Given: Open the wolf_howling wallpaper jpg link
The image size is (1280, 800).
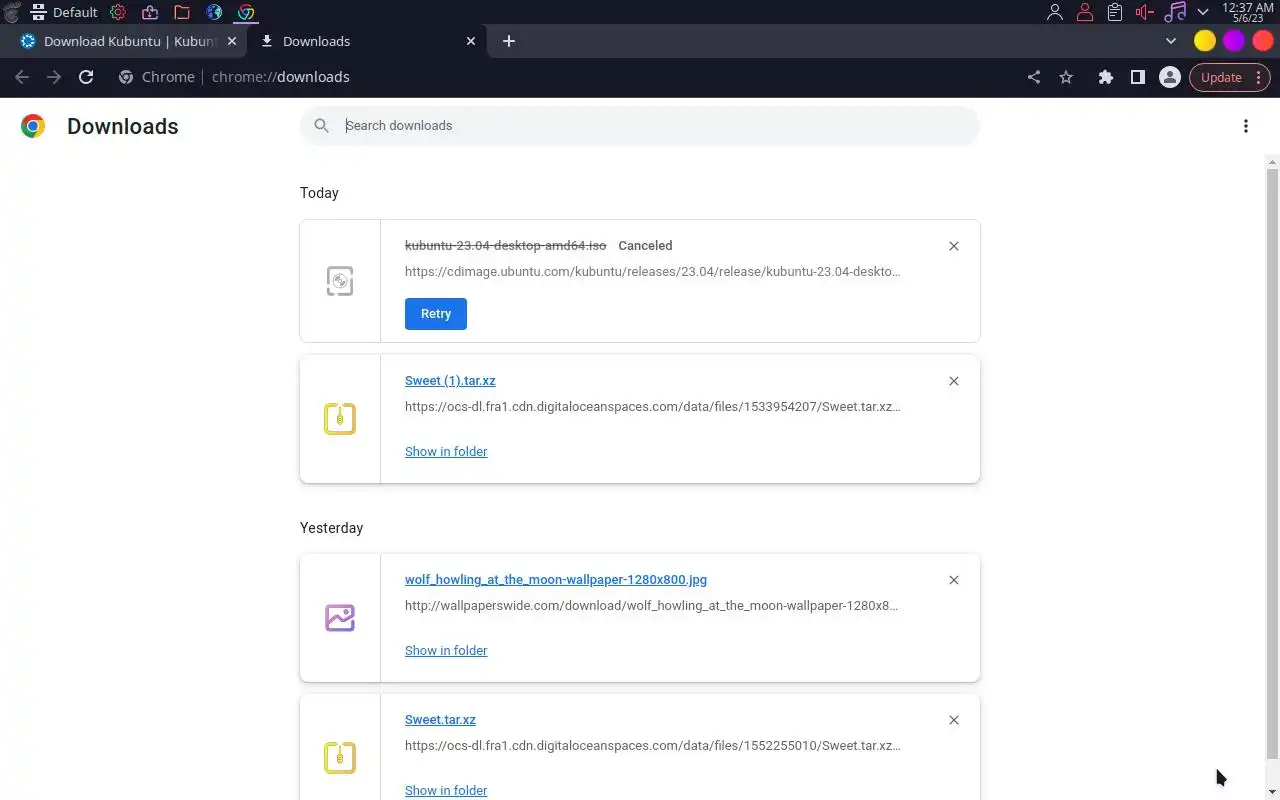Looking at the screenshot, I should pyautogui.click(x=555, y=580).
